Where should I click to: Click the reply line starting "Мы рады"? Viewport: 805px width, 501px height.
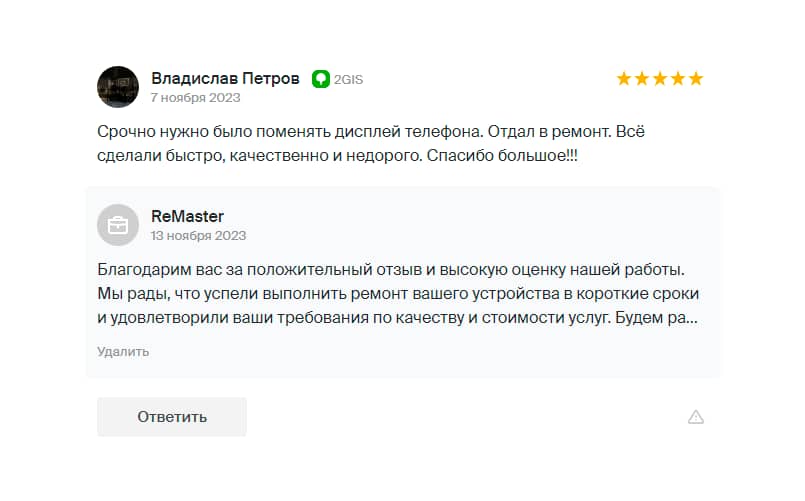pyautogui.click(x=397, y=294)
